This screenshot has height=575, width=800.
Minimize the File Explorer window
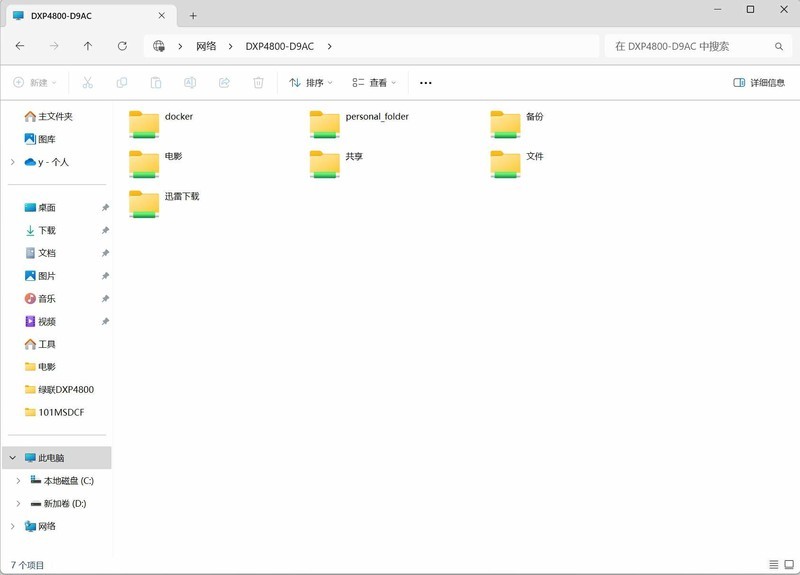click(x=717, y=9)
